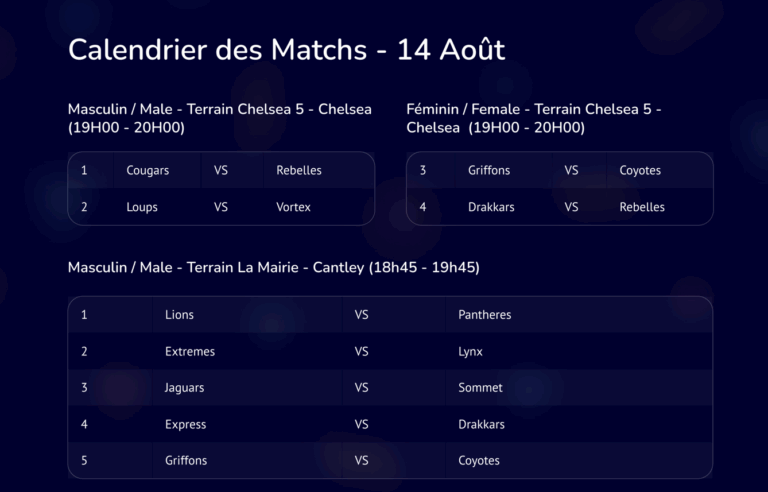Select Lions in Cantley match 1
The width and height of the screenshot is (768, 492).
coord(179,315)
